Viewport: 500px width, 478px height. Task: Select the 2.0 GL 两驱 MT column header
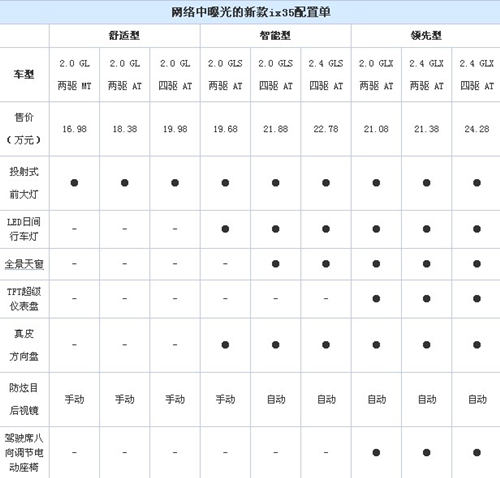[x=74, y=74]
